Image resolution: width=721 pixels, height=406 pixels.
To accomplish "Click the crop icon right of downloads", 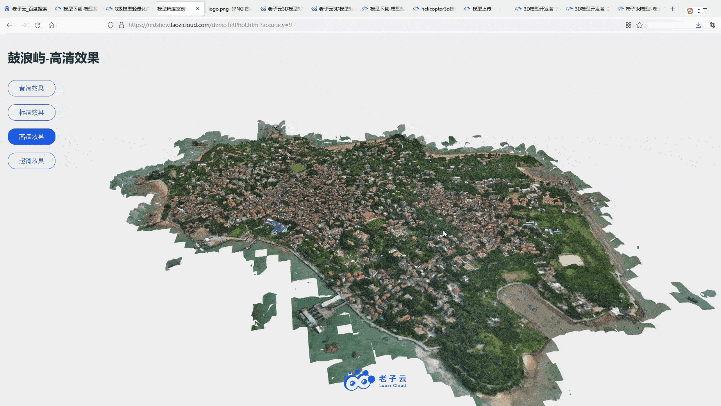I will click(x=712, y=25).
